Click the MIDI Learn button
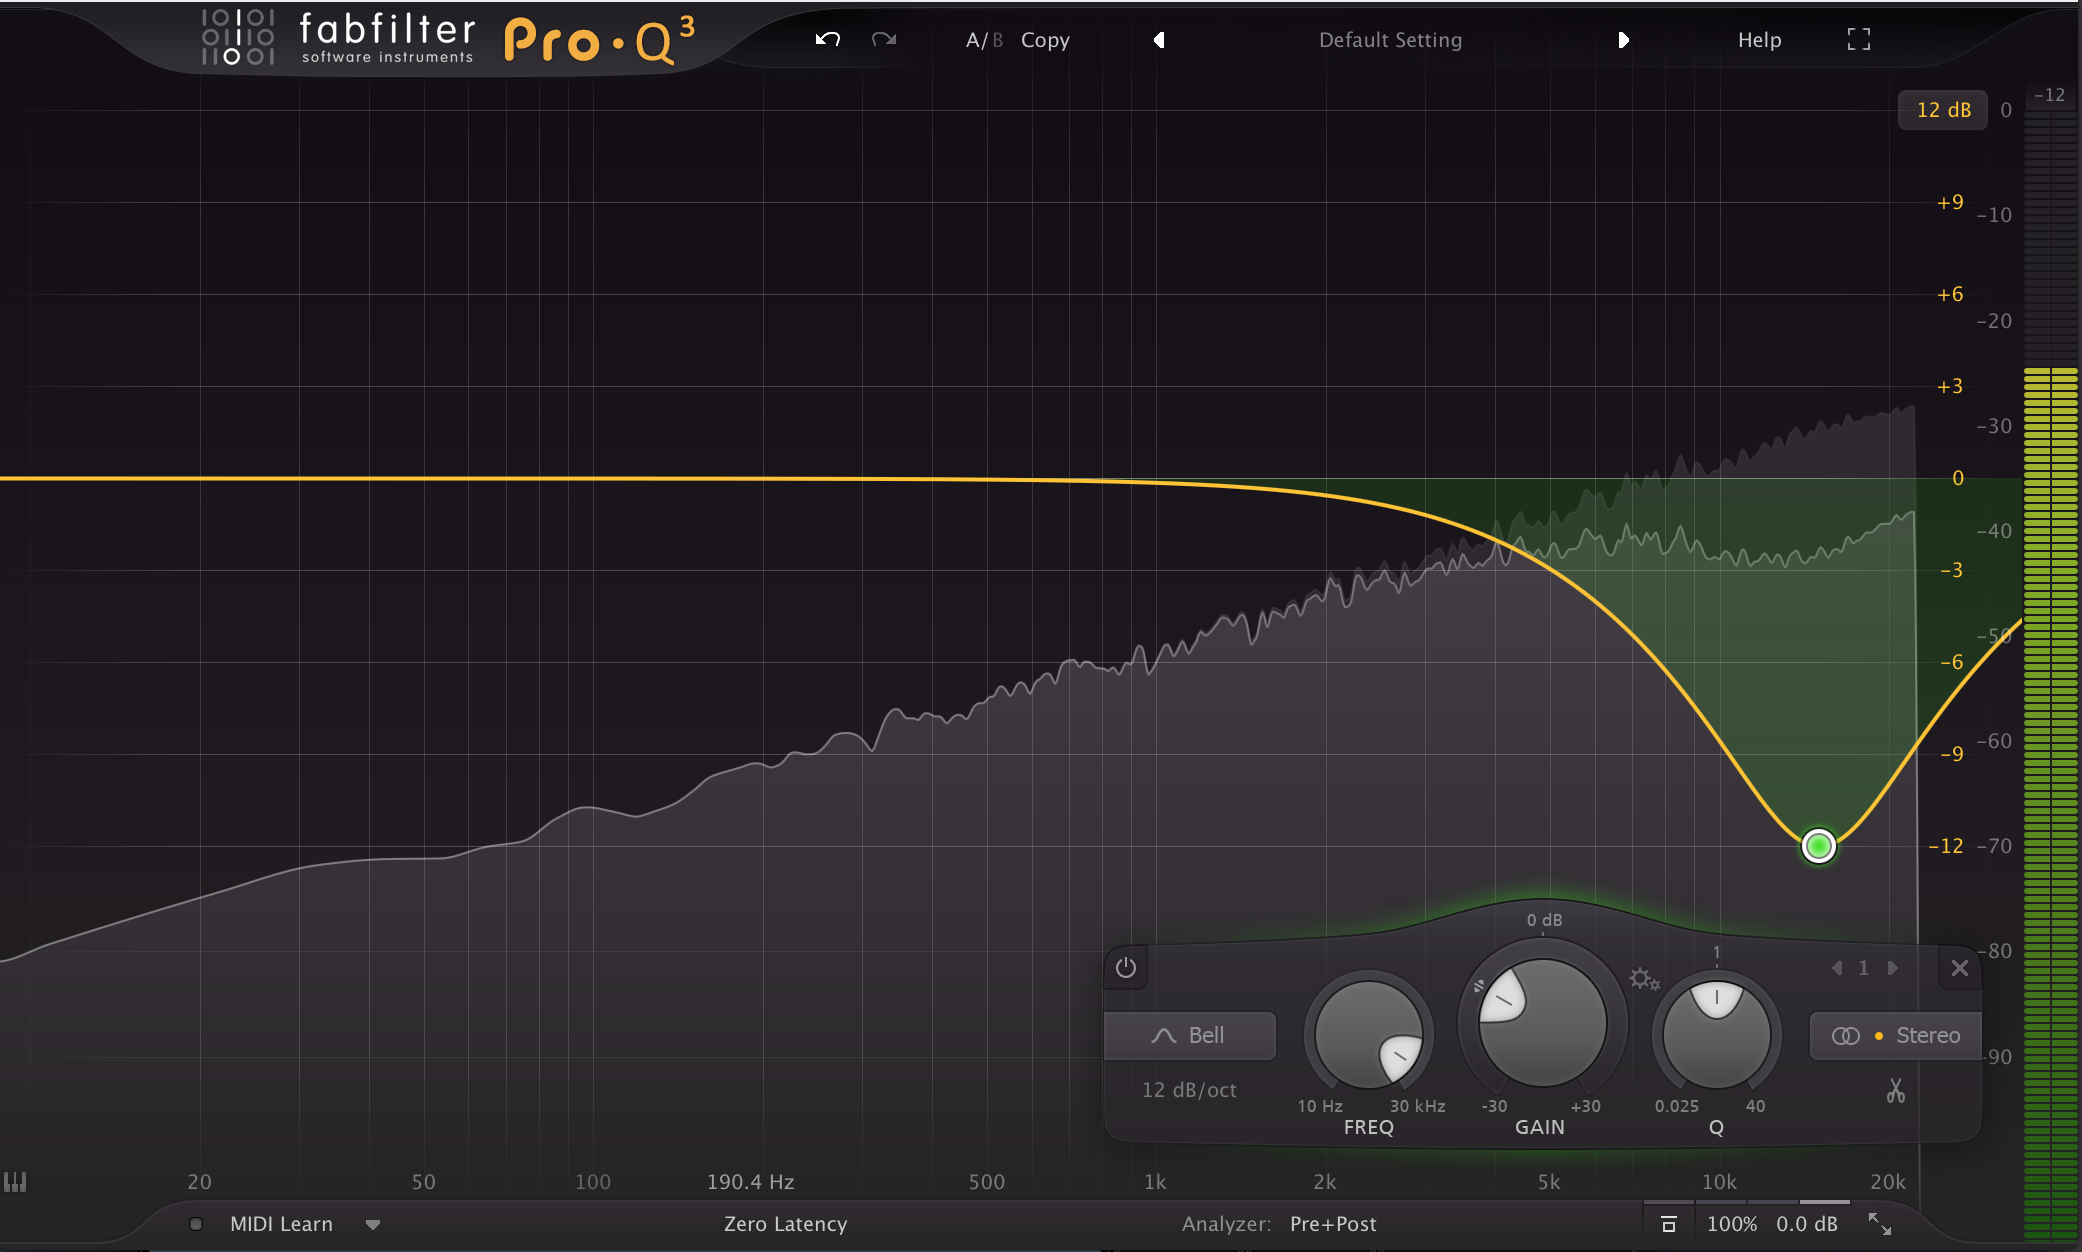The width and height of the screenshot is (2082, 1252). [x=281, y=1224]
